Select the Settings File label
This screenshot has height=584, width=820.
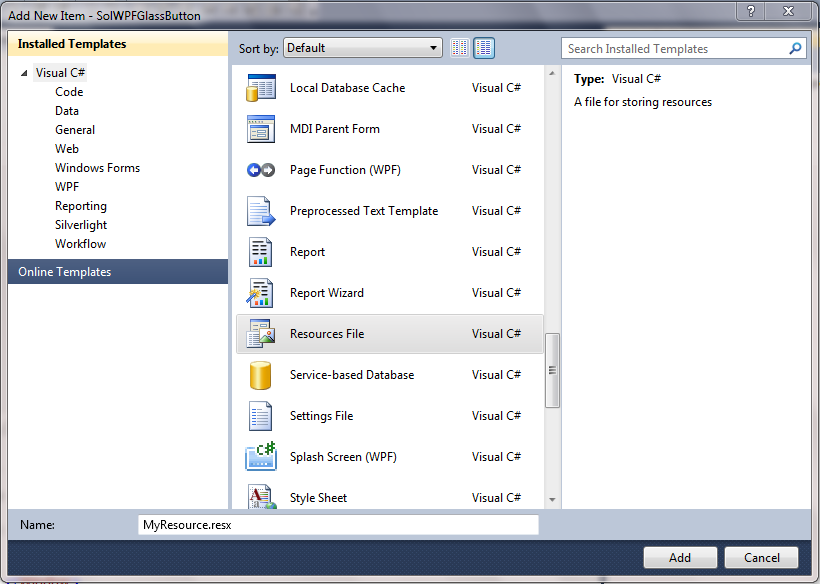click(322, 416)
